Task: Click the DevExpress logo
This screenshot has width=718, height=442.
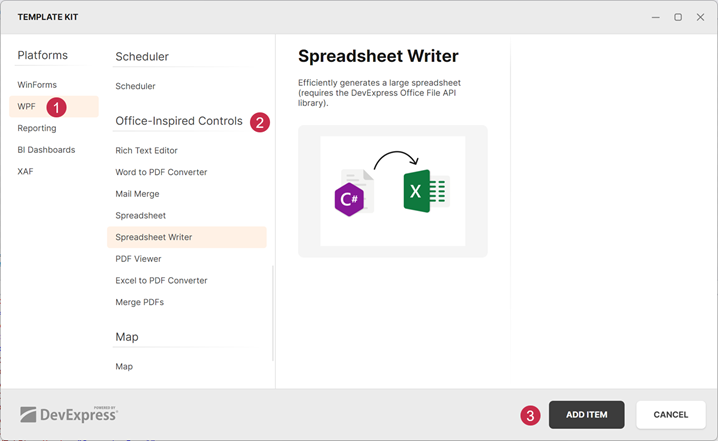Action: 69,415
